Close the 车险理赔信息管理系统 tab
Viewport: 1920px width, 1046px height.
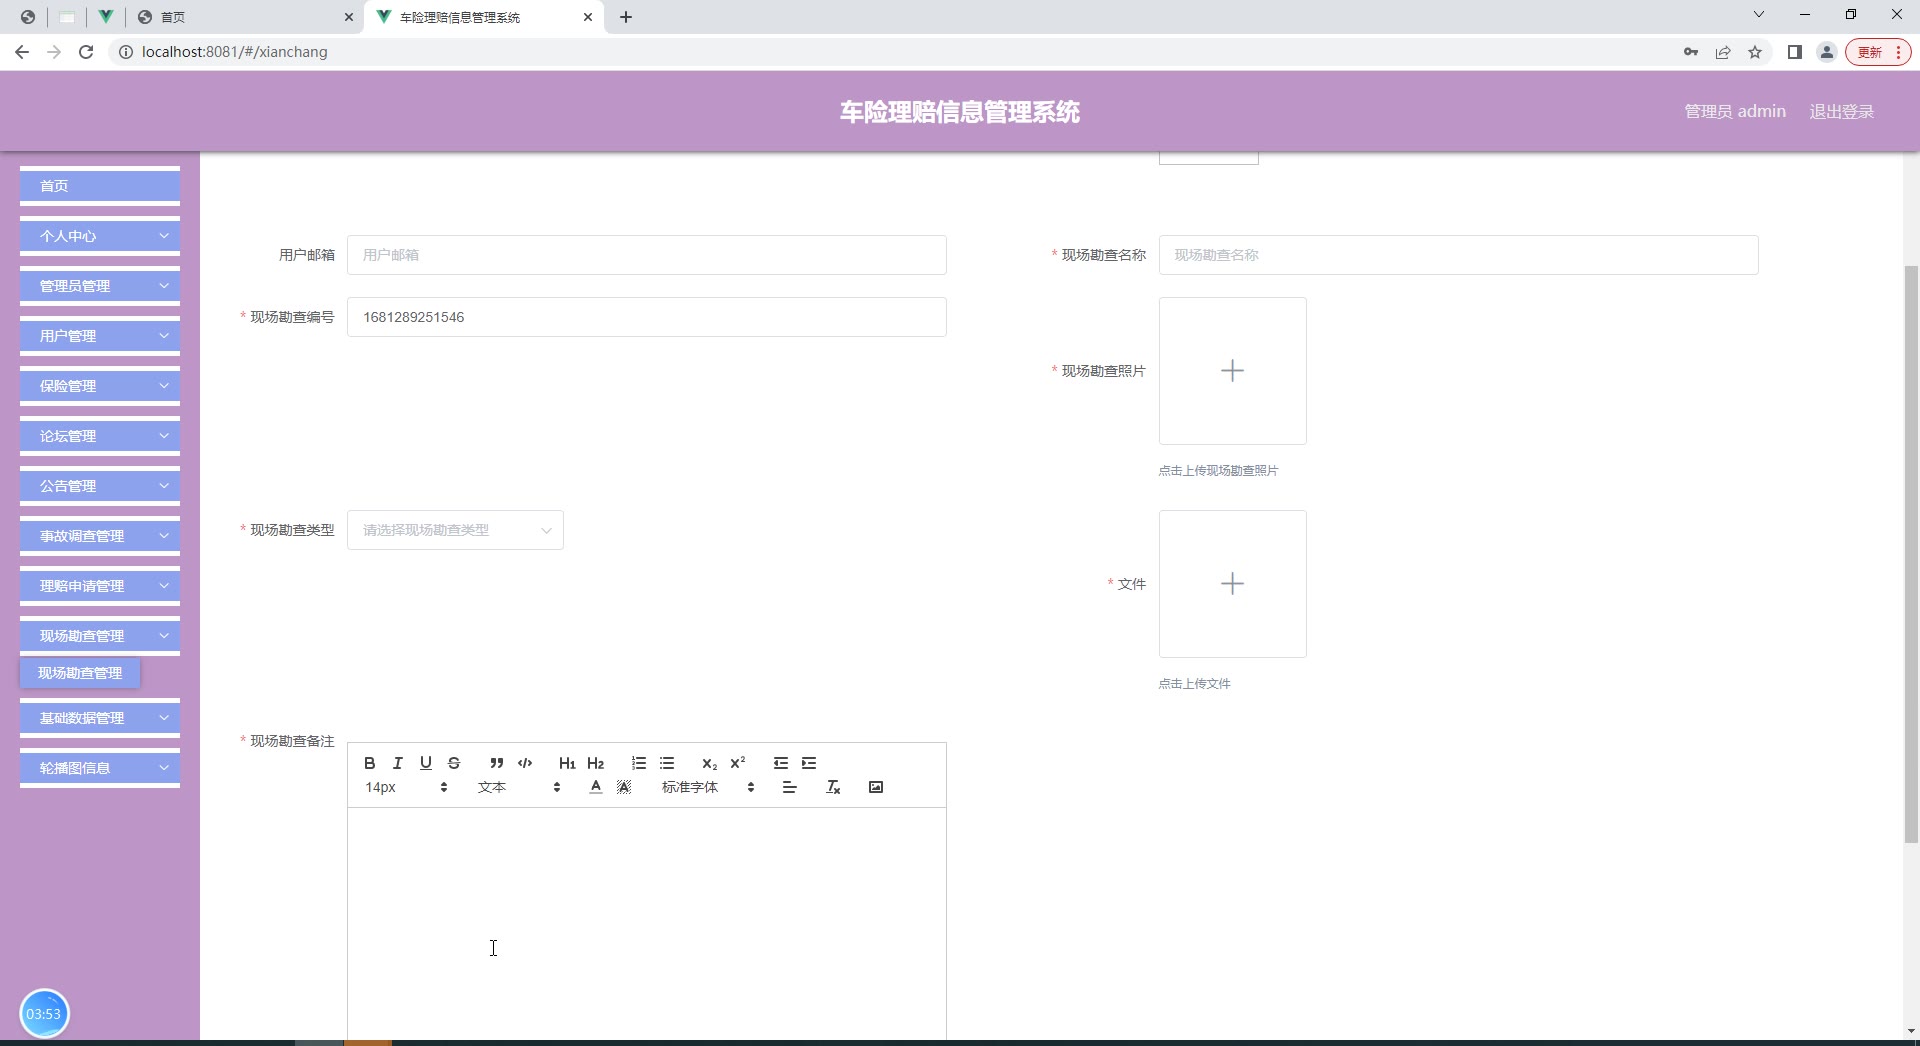point(588,17)
